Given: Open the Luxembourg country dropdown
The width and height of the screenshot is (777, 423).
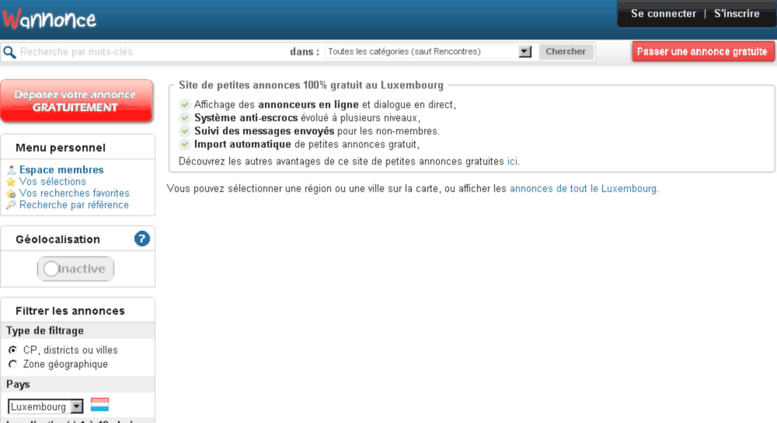Looking at the screenshot, I should (x=46, y=407).
